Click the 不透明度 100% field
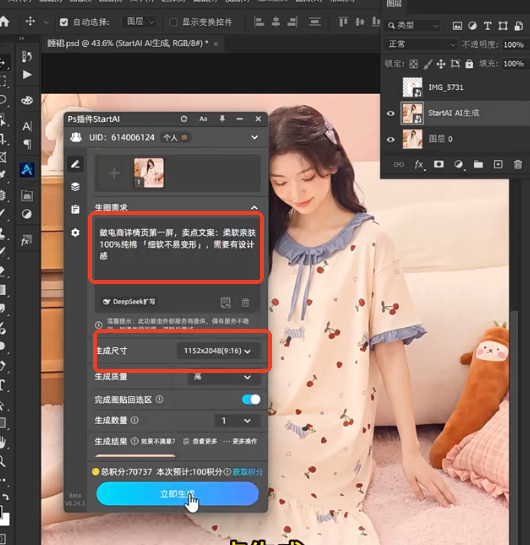Image resolution: width=530 pixels, height=545 pixels. pyautogui.click(x=514, y=45)
